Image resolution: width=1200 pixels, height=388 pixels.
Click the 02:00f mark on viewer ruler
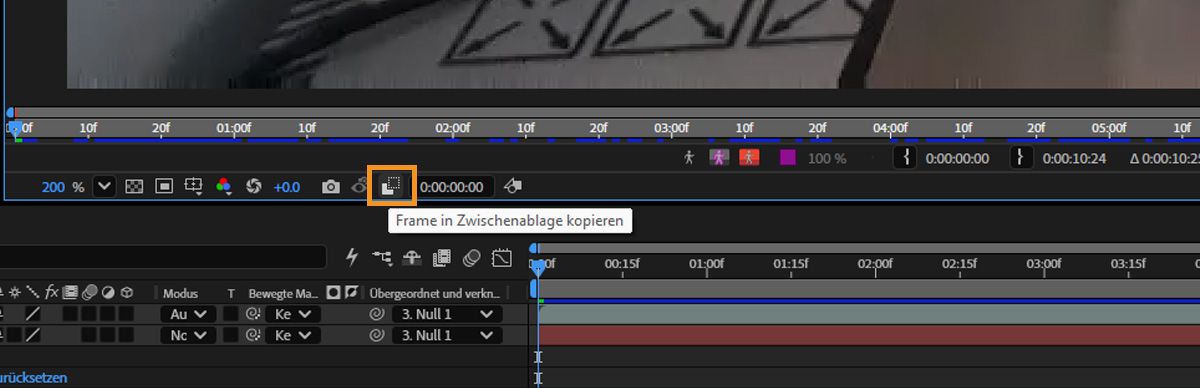point(452,128)
